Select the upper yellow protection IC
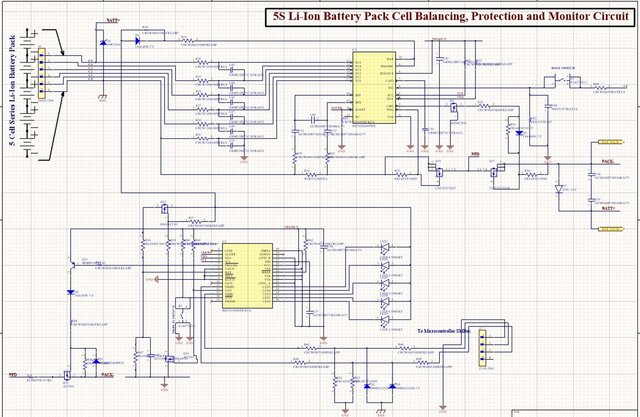The width and height of the screenshot is (640, 417). tap(374, 87)
